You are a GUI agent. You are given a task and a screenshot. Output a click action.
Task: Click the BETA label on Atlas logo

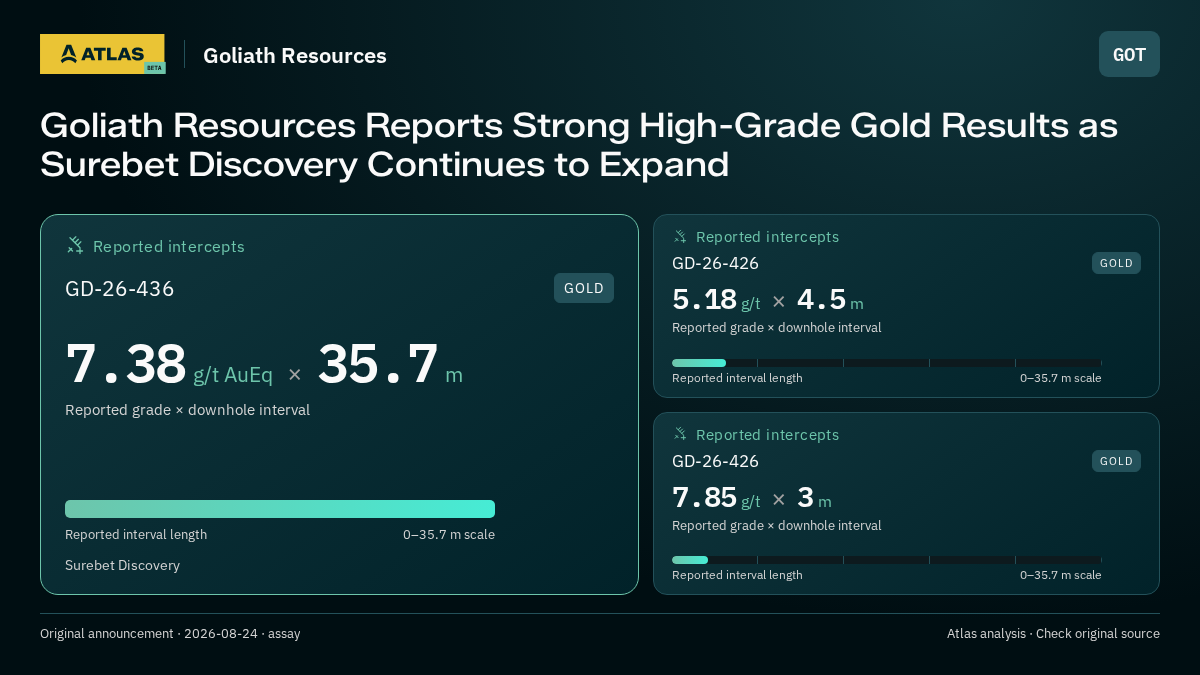154,68
